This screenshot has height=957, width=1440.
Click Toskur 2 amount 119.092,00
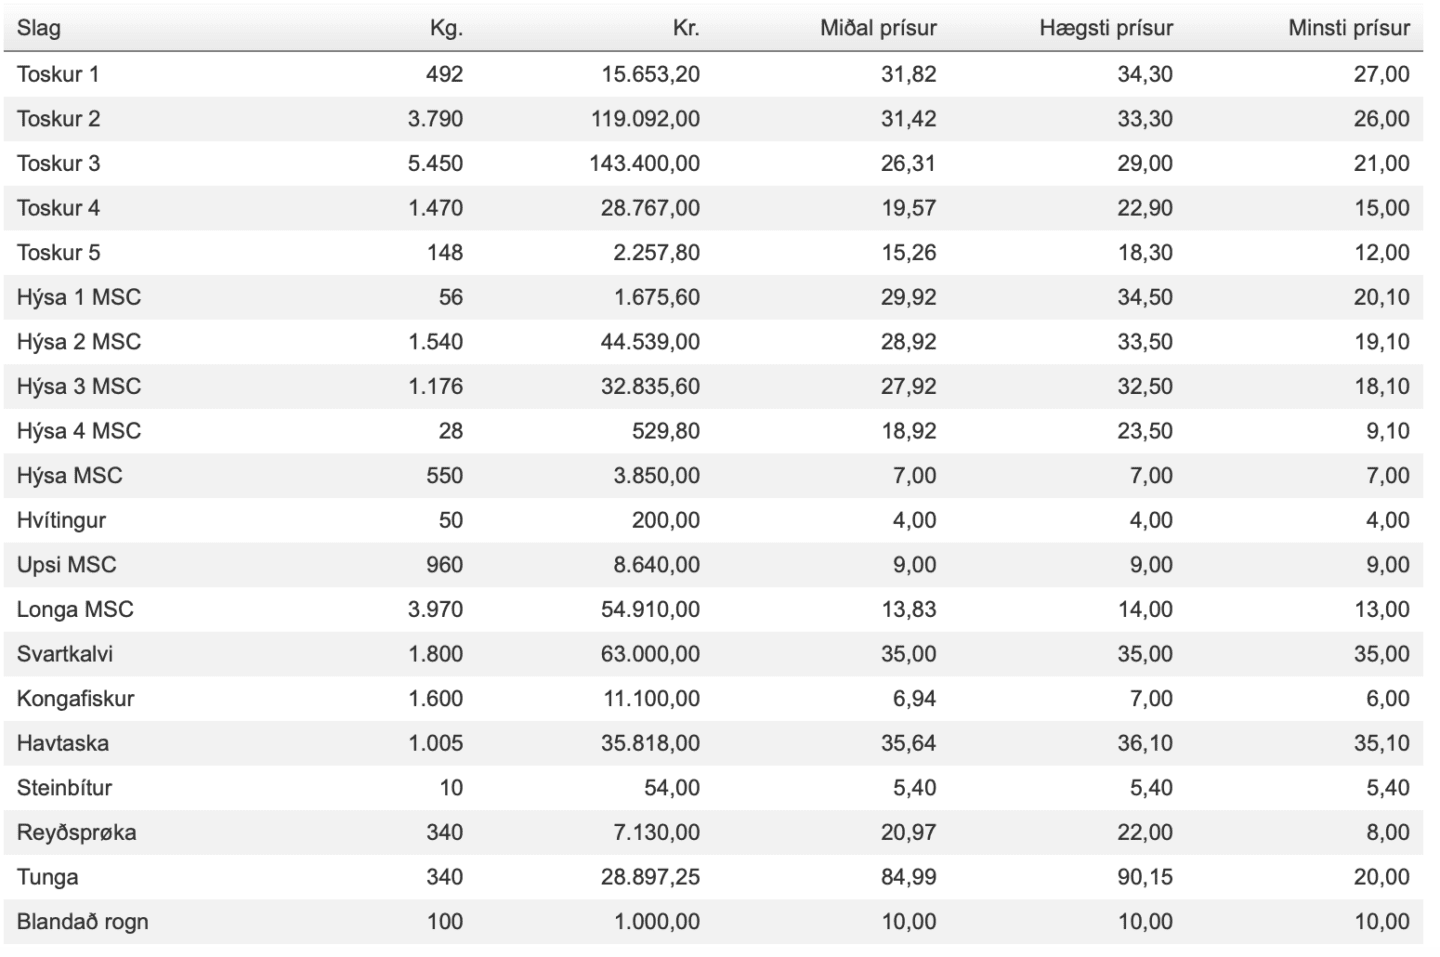tap(645, 119)
